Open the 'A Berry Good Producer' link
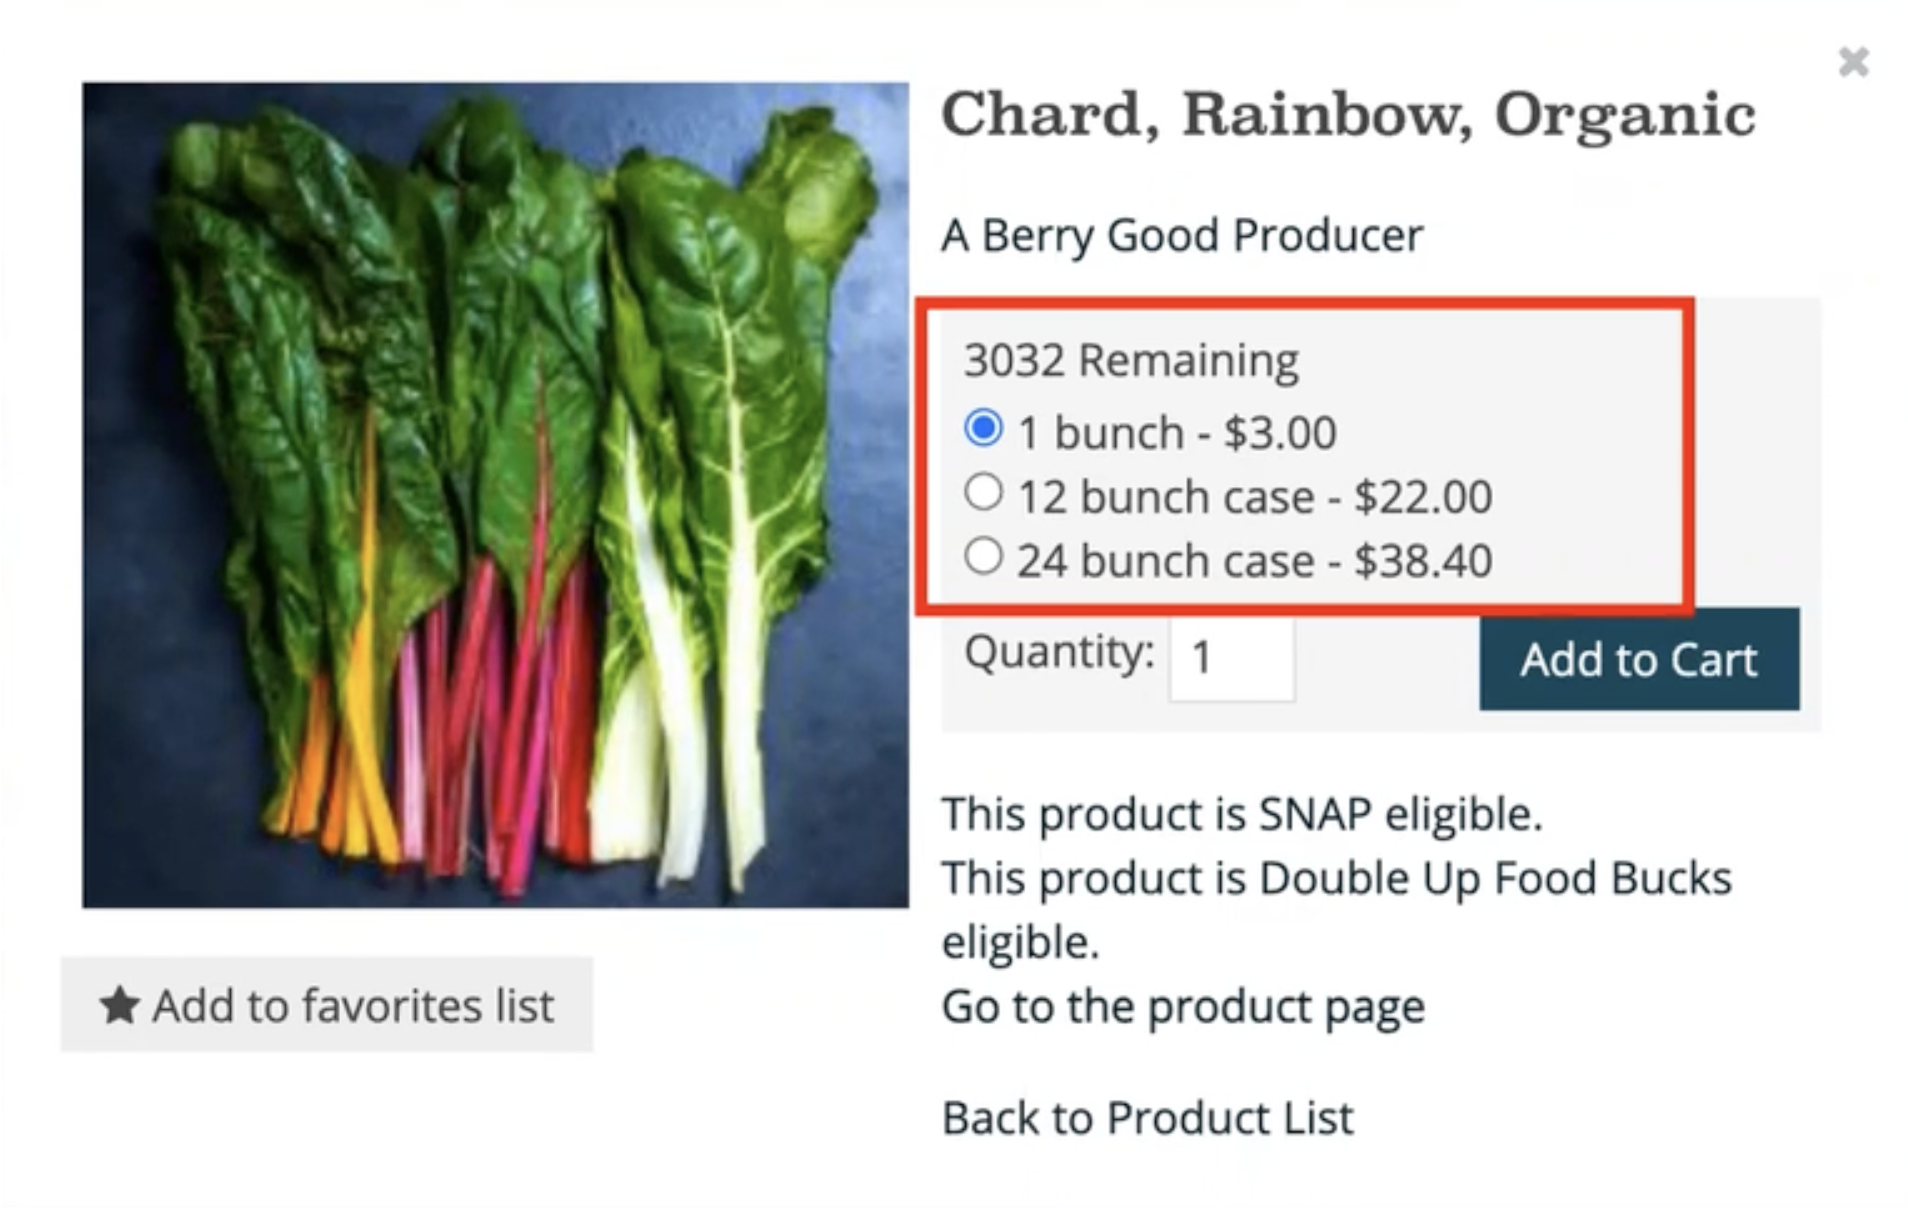This screenshot has height=1208, width=1908. tap(1181, 236)
